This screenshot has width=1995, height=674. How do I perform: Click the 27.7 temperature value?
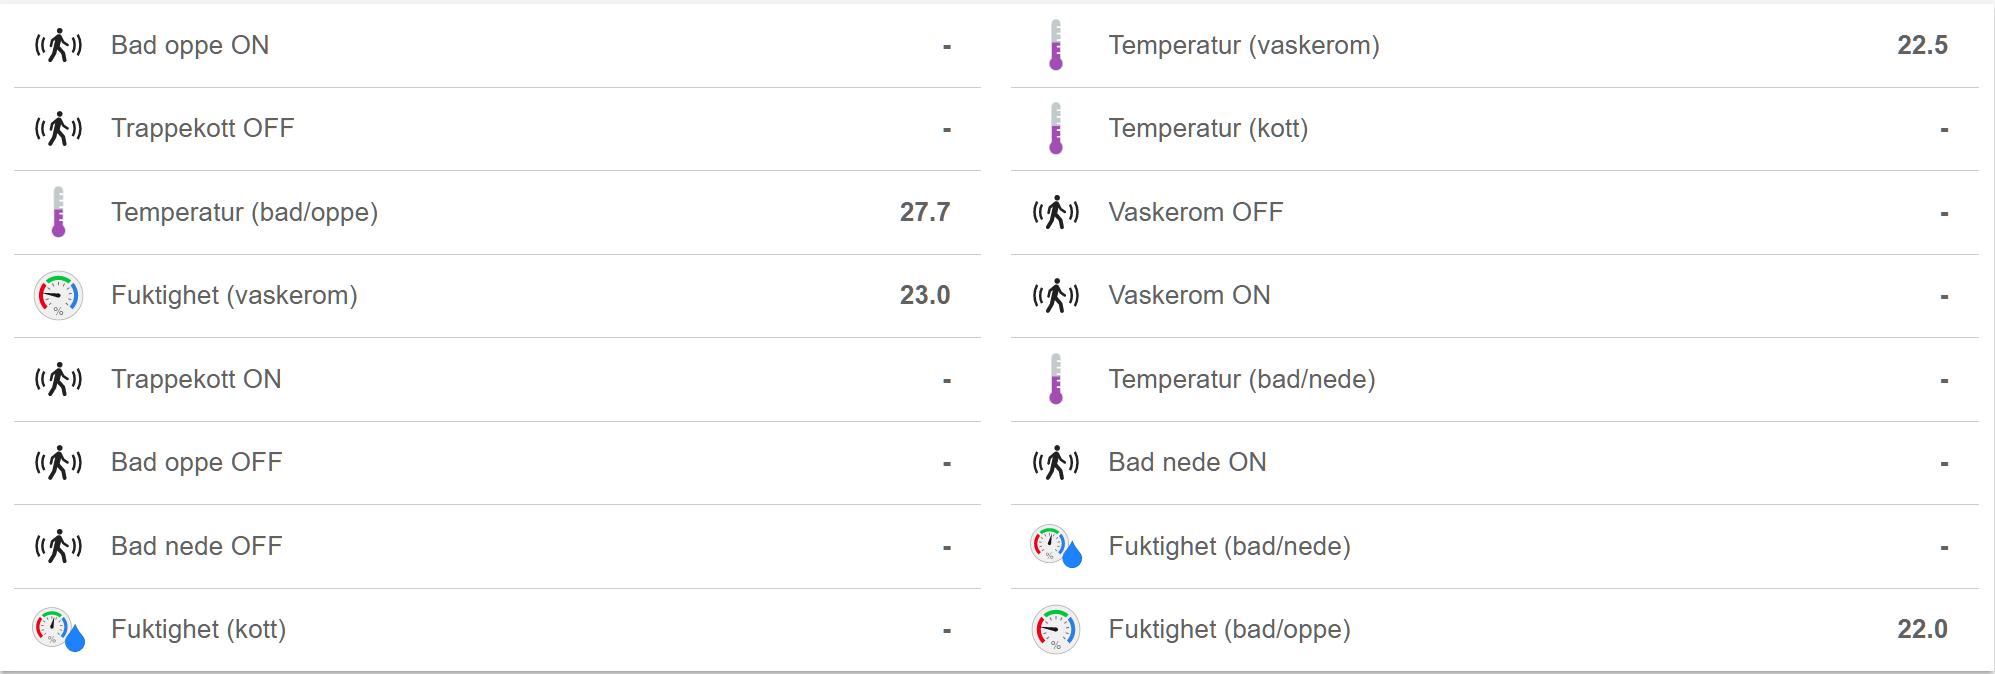tap(924, 212)
